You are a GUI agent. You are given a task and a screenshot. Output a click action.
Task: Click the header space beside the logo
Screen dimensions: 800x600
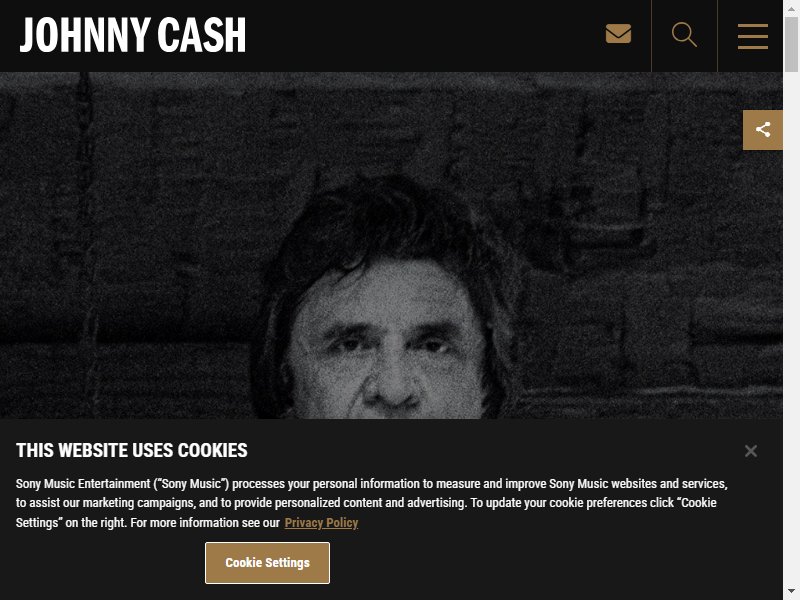pos(423,36)
